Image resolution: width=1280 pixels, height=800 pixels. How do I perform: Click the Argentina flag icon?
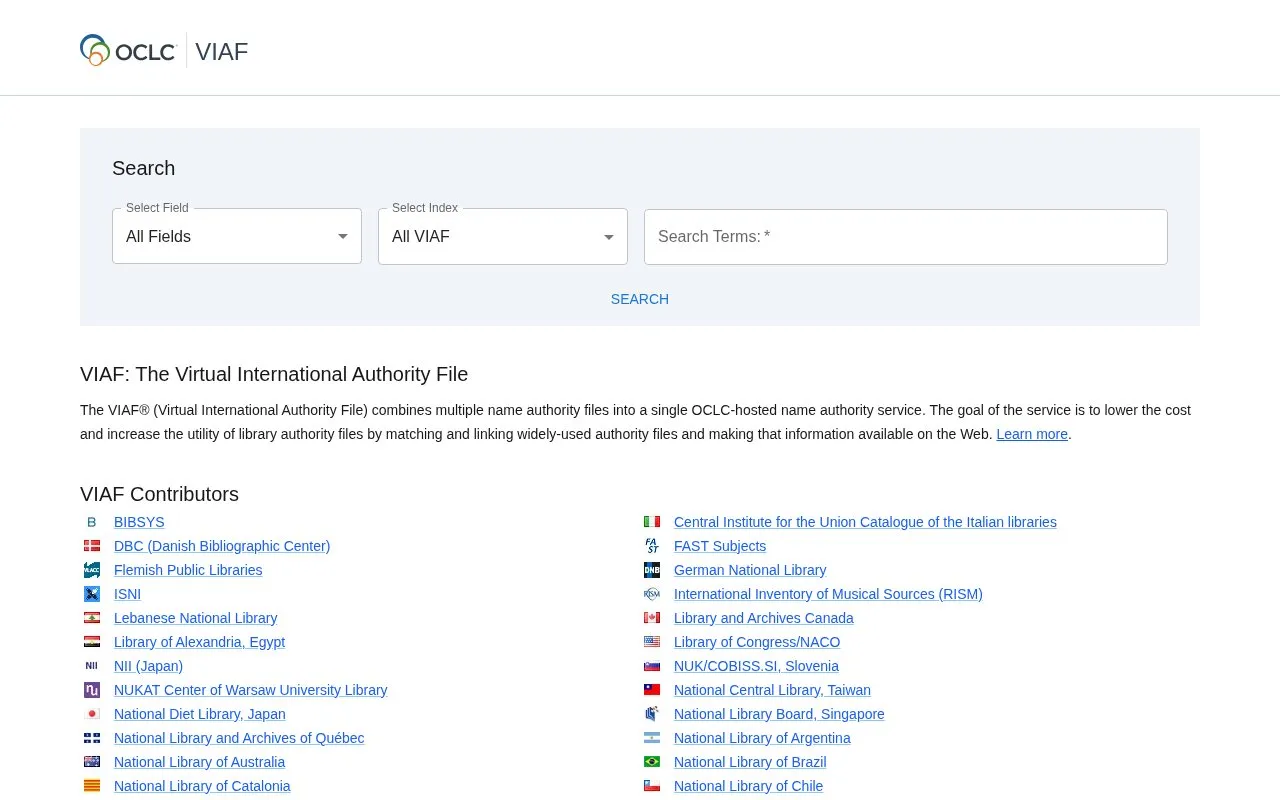click(x=652, y=738)
